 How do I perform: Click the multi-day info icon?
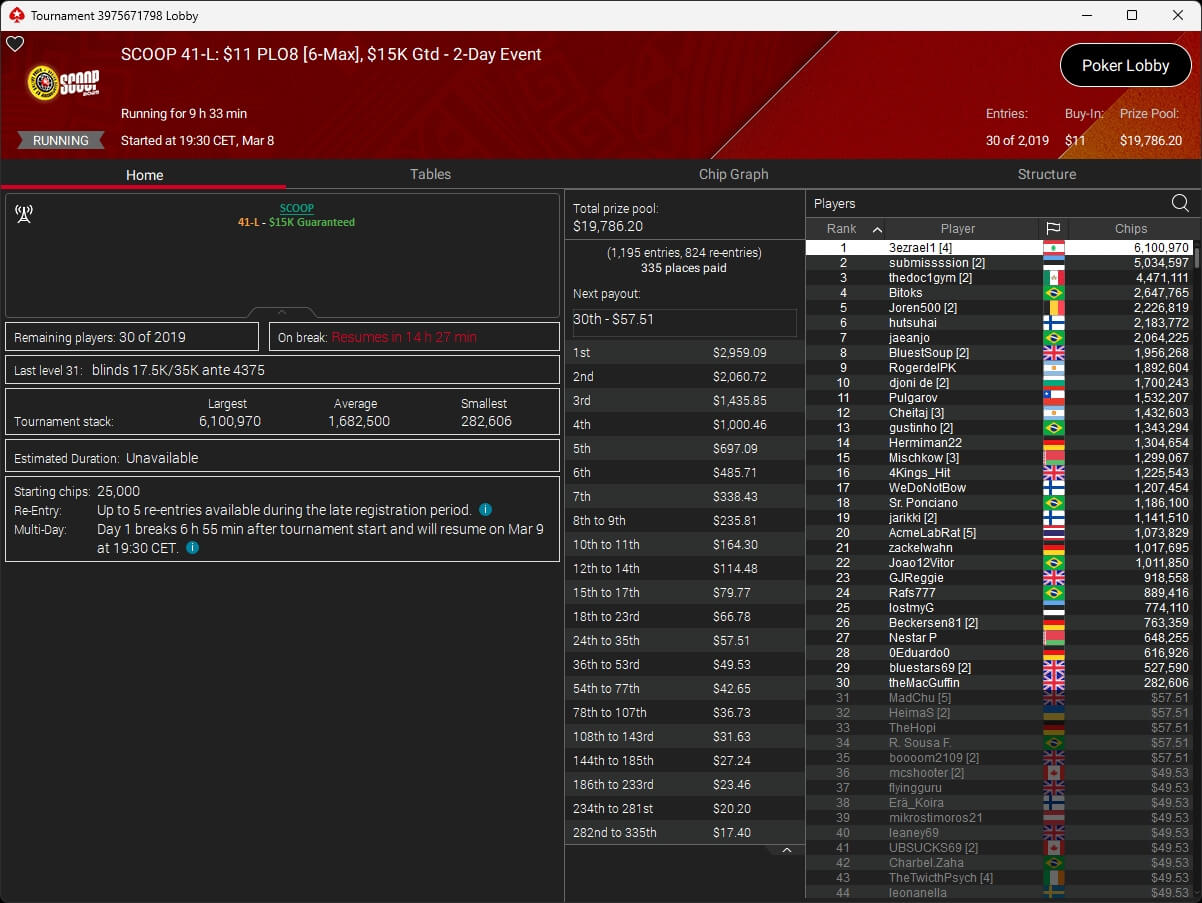[192, 548]
